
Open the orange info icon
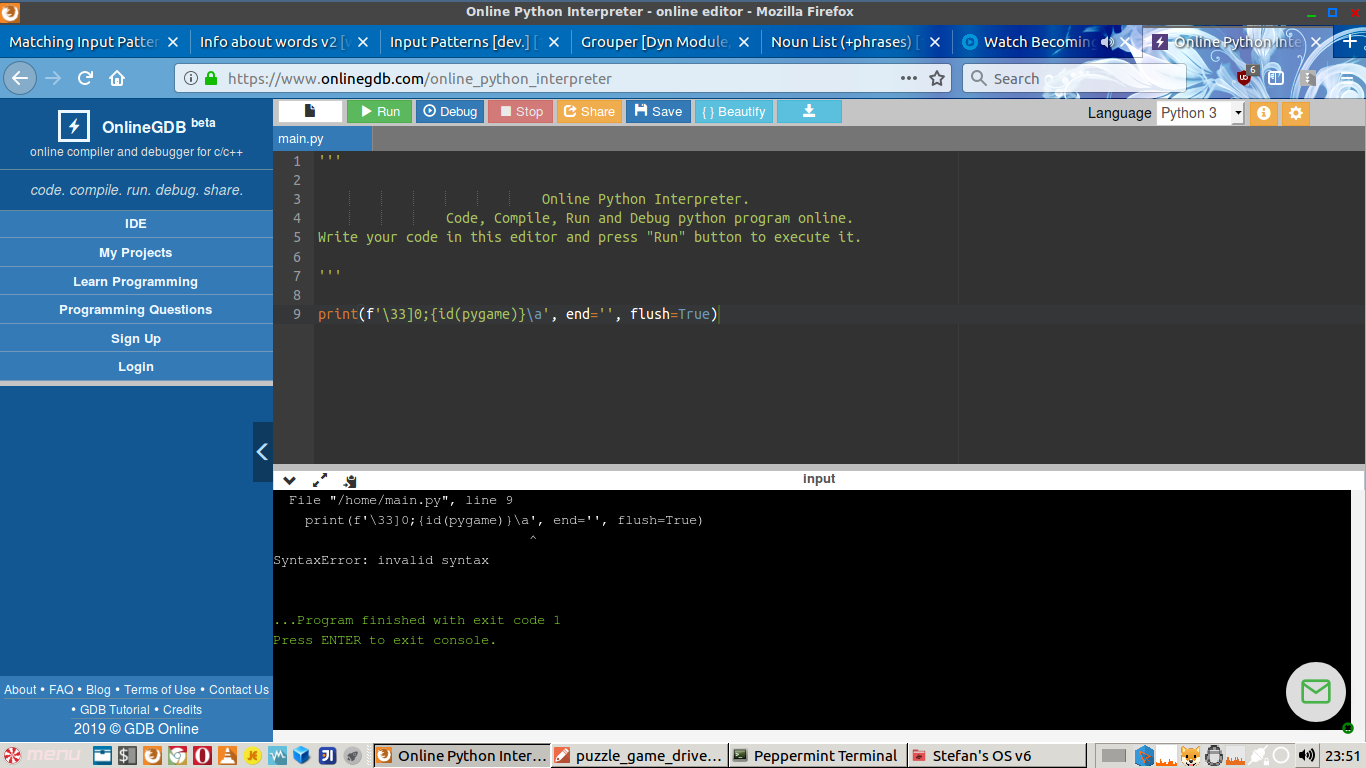click(1263, 113)
